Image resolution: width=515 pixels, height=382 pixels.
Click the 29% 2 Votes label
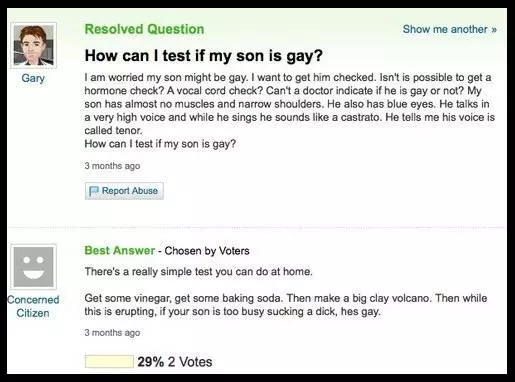coord(175,362)
